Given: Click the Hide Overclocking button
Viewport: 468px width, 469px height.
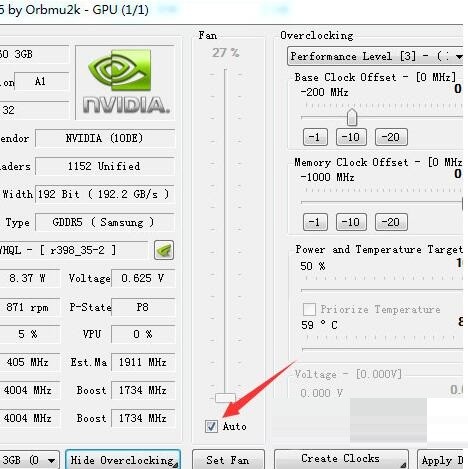Looking at the screenshot, I should (123, 460).
